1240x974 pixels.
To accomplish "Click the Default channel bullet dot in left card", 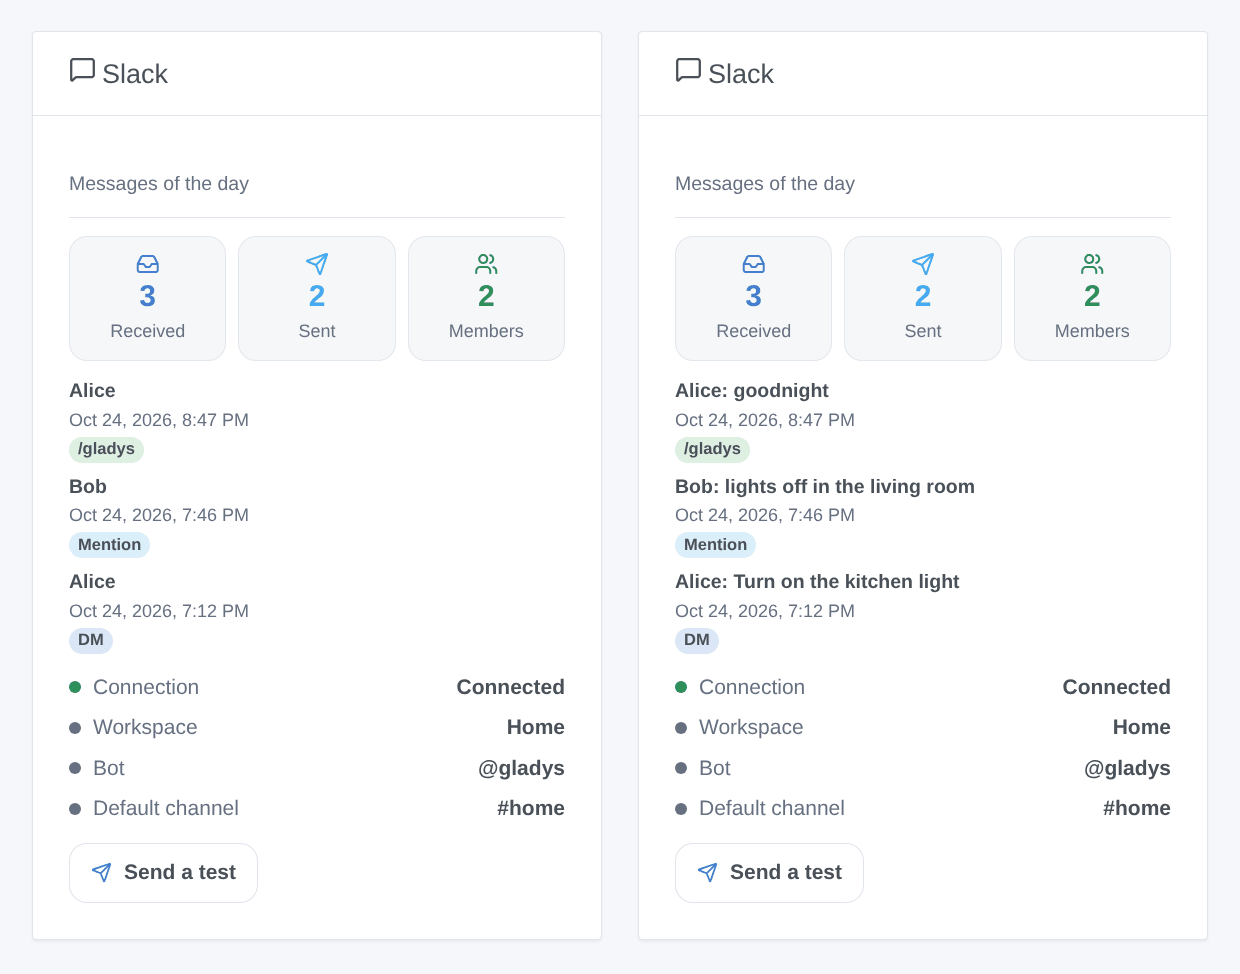I will [75, 809].
